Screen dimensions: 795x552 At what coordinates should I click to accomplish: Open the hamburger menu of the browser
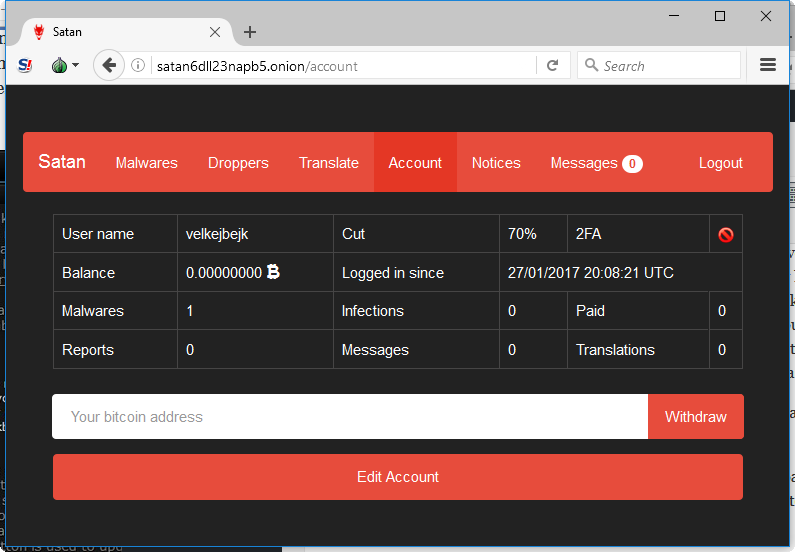click(768, 65)
